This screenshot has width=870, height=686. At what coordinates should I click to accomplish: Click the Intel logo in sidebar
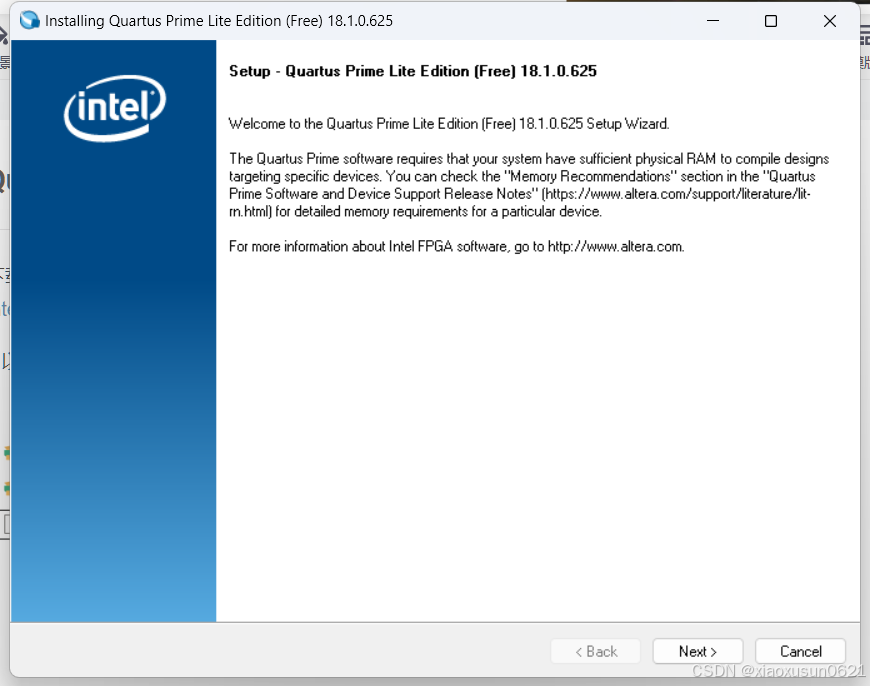pyautogui.click(x=115, y=108)
